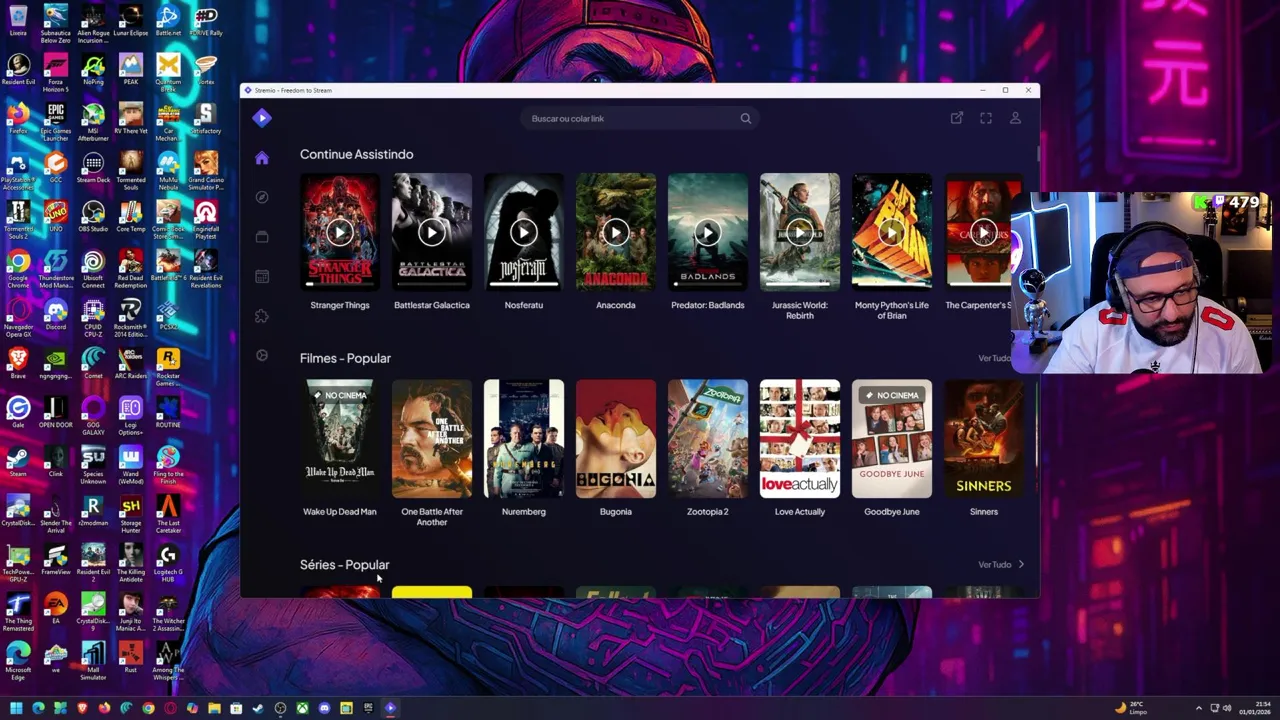Image resolution: width=1280 pixels, height=720 pixels.
Task: Select the GOG GALAXY desktop shortcut
Action: coord(93,414)
